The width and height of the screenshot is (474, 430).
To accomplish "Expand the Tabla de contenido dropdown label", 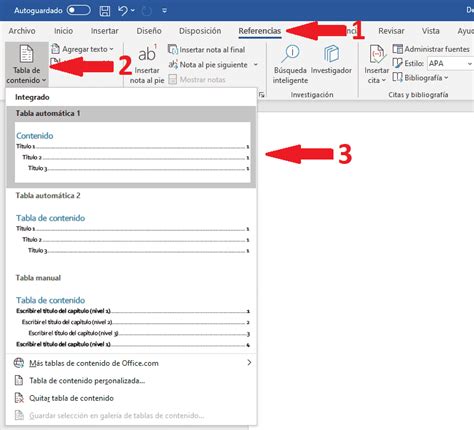I will coord(26,75).
